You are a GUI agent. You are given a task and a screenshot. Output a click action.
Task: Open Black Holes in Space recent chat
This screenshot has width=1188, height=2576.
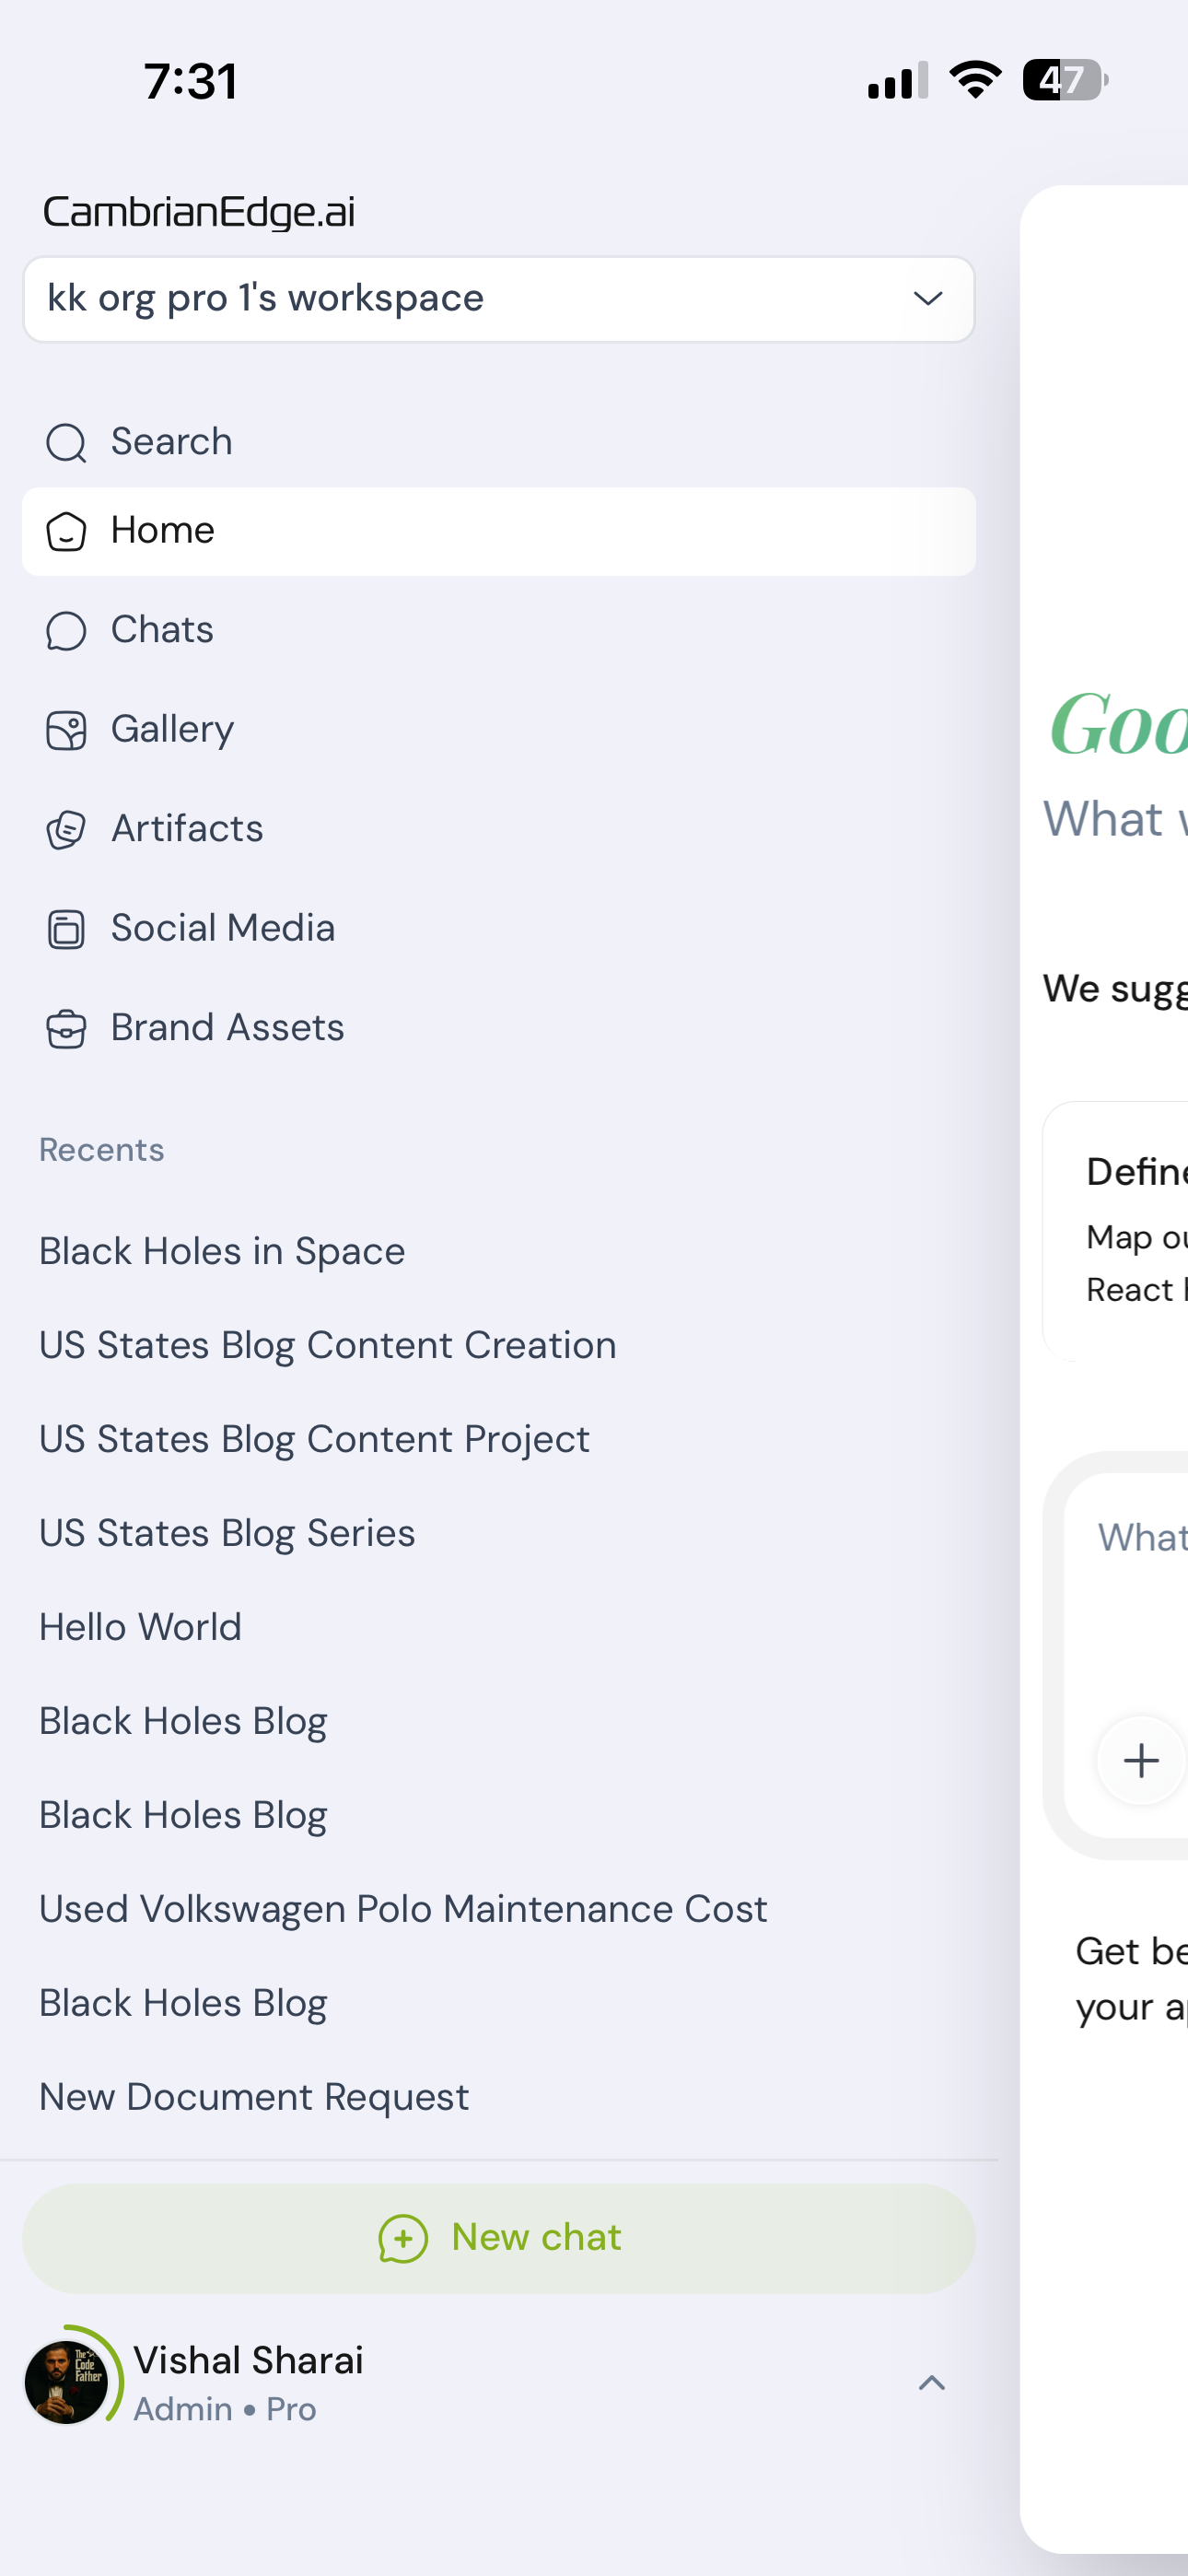[222, 1251]
